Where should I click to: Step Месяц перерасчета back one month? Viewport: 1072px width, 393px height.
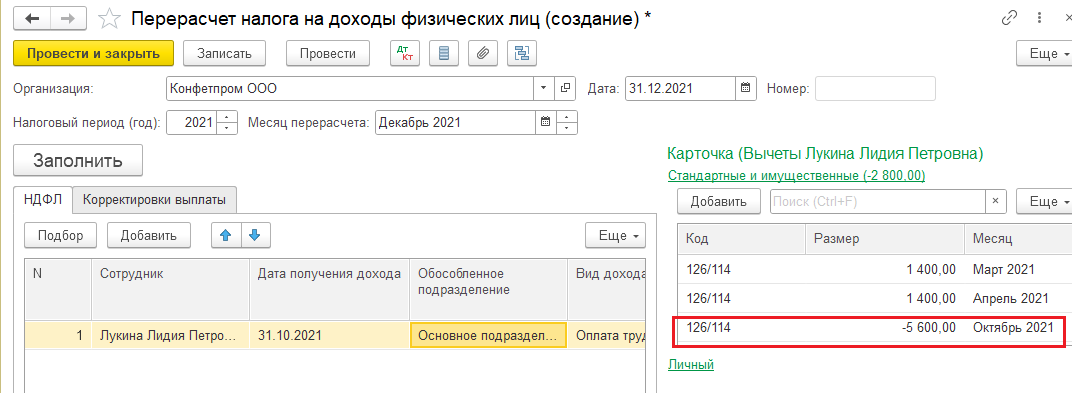tap(567, 128)
